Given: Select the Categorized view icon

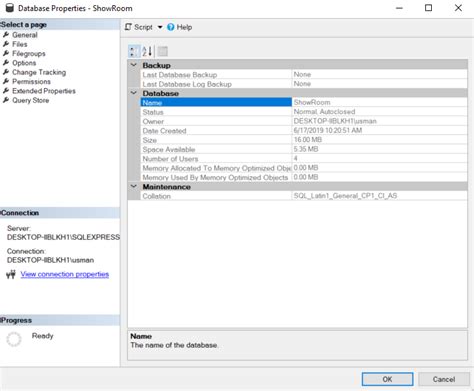Looking at the screenshot, I should tap(133, 51).
